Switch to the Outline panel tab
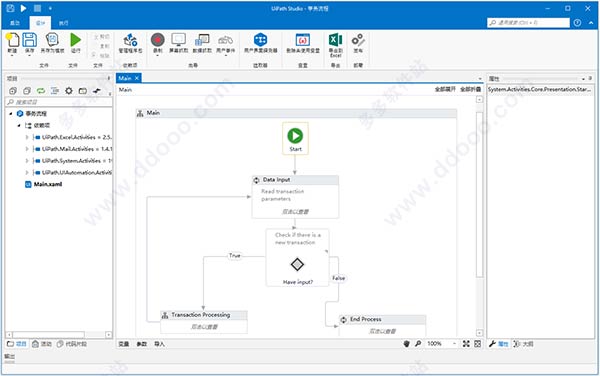Image resolution: width=600 pixels, height=376 pixels. [x=523, y=344]
